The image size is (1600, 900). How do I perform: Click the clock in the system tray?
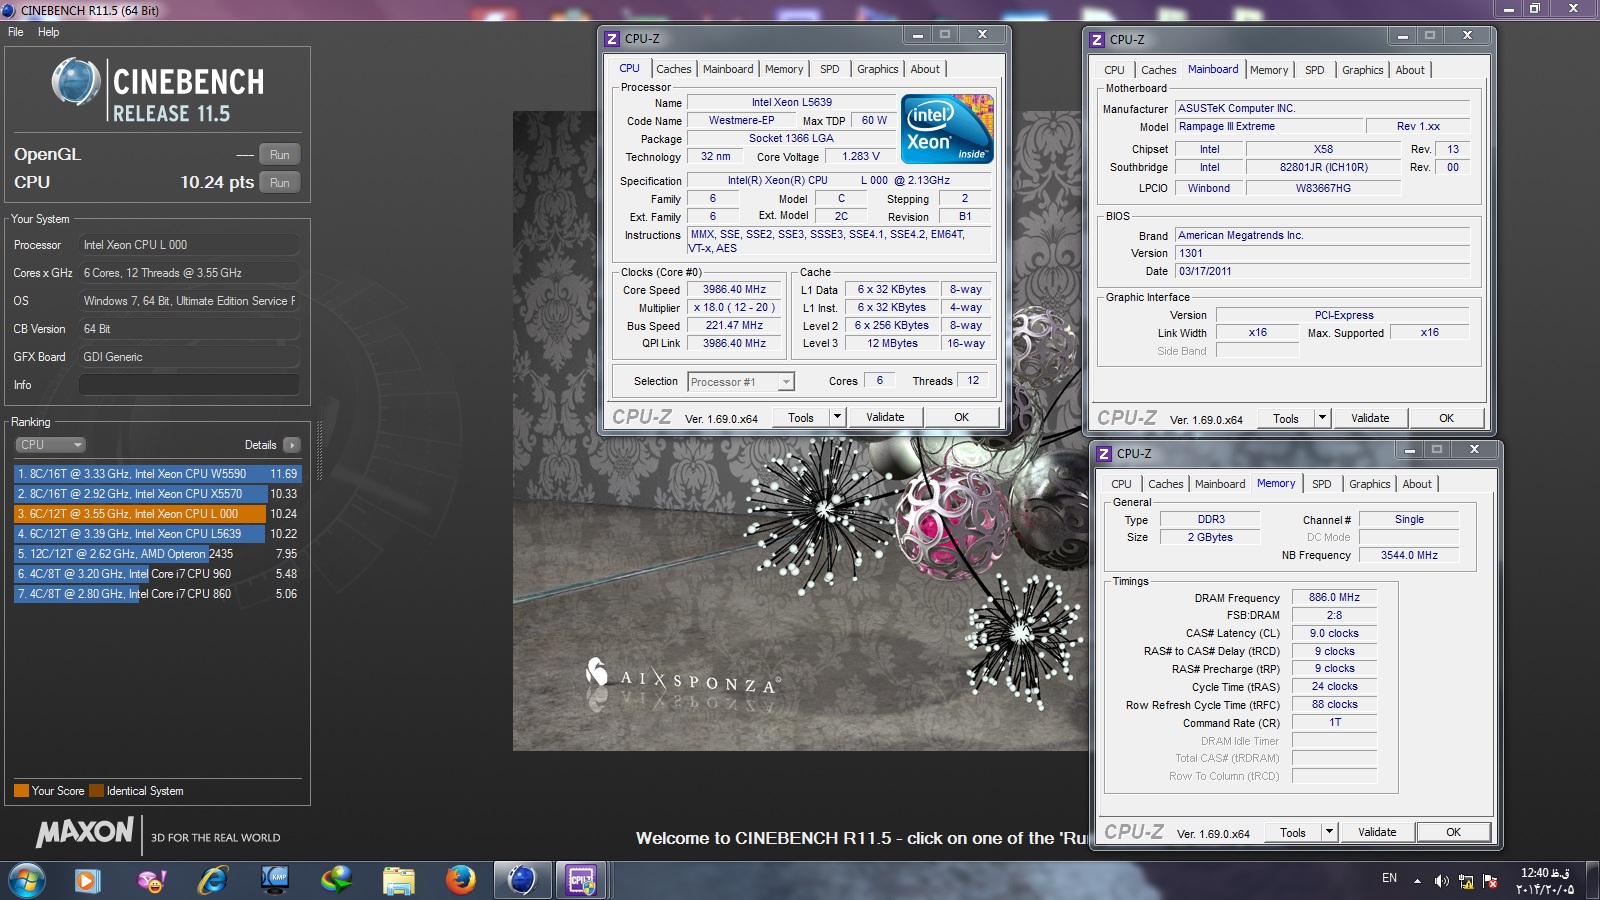point(1545,881)
